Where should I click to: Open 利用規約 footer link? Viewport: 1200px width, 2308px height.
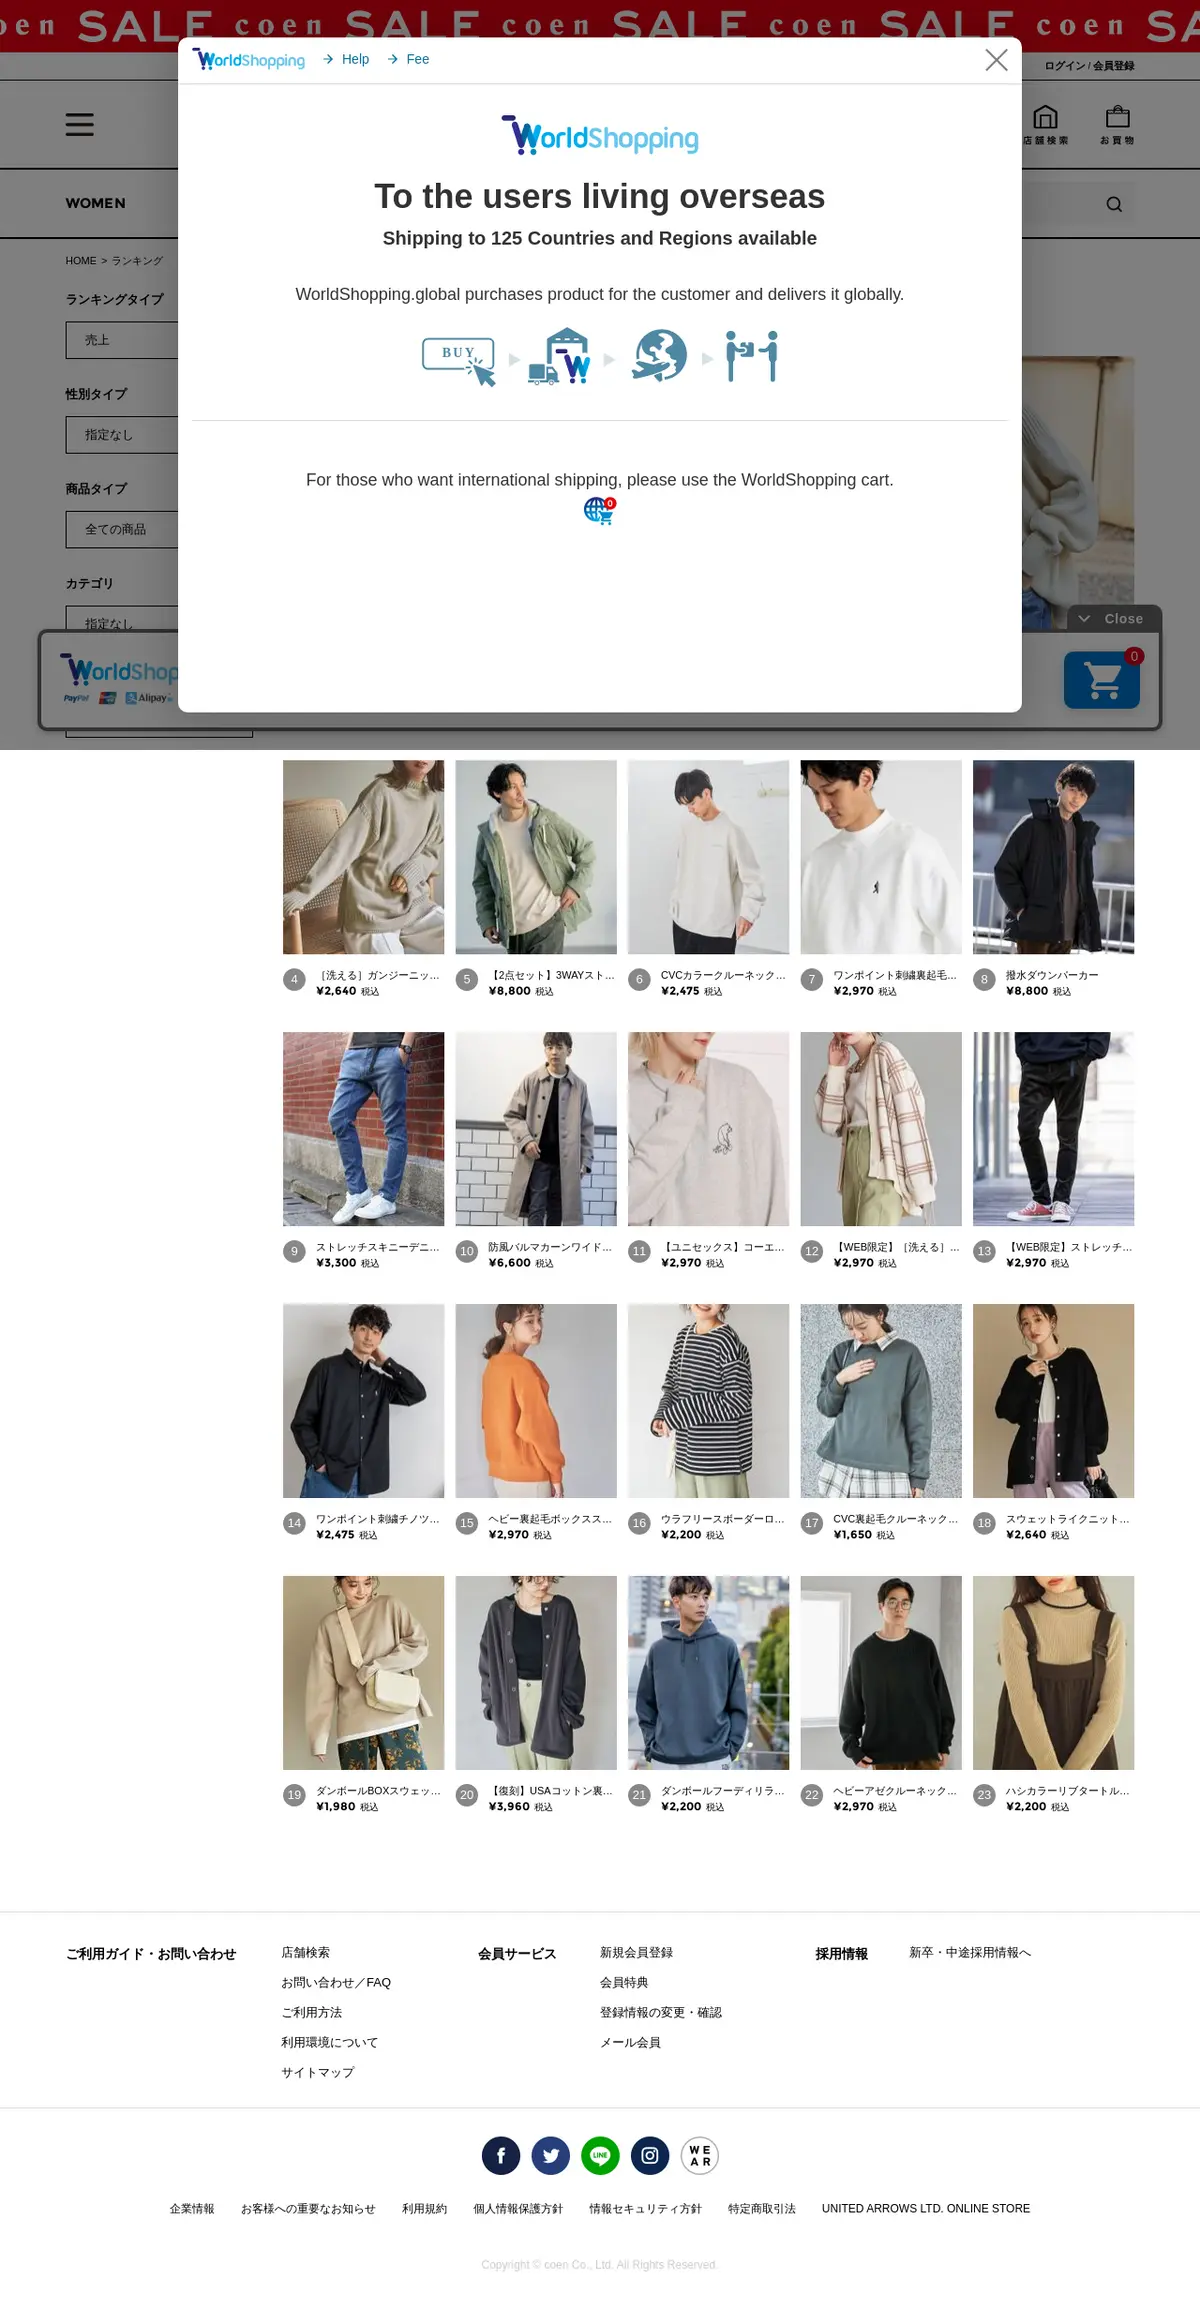point(424,2209)
